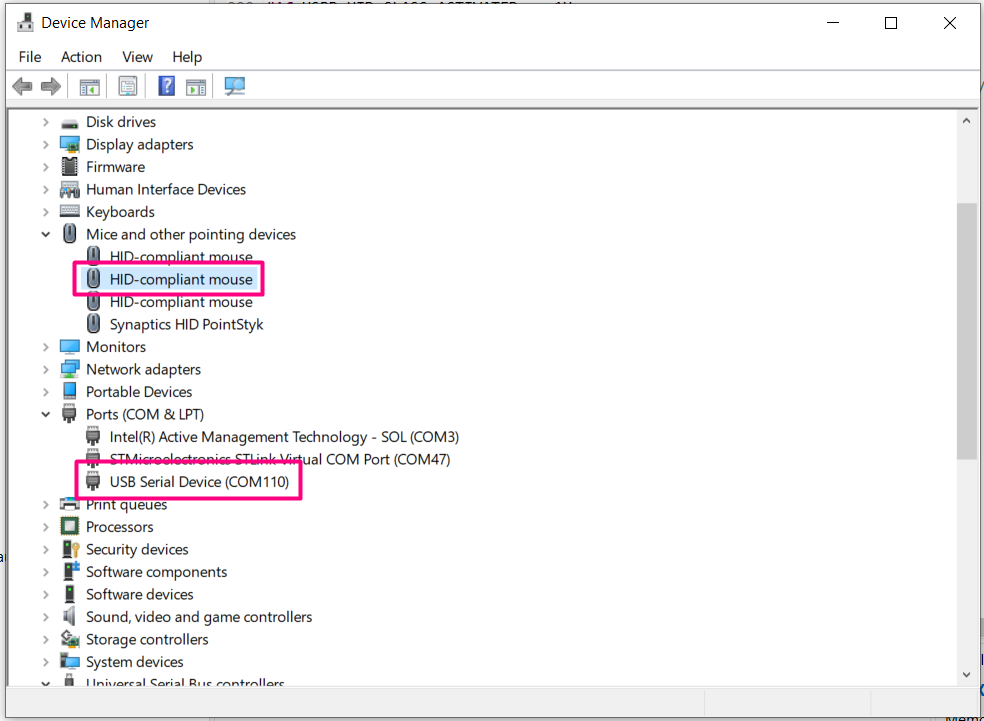Select the highlighted HID-compliant mouse
The height and width of the screenshot is (721, 984).
point(180,279)
